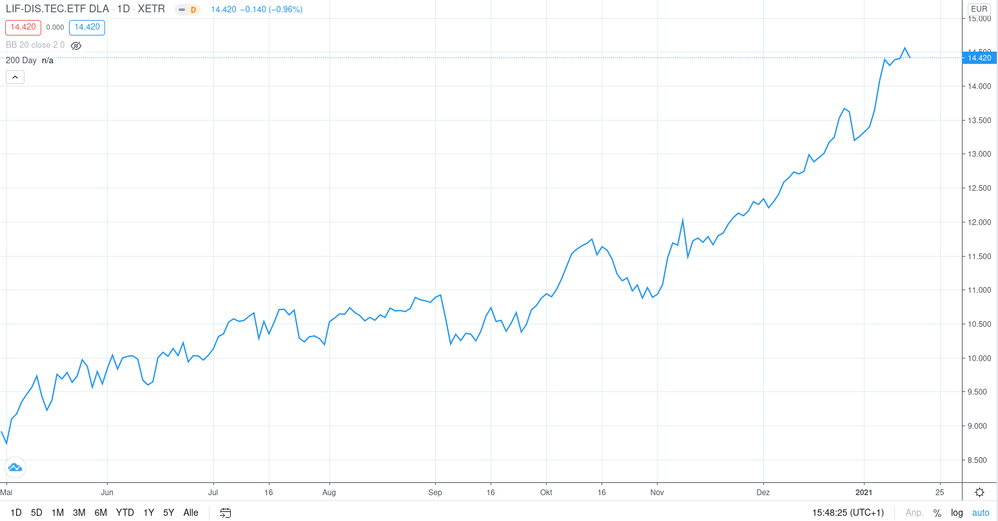Open the go-to-date calendar icon
The width and height of the screenshot is (998, 521).
click(226, 513)
